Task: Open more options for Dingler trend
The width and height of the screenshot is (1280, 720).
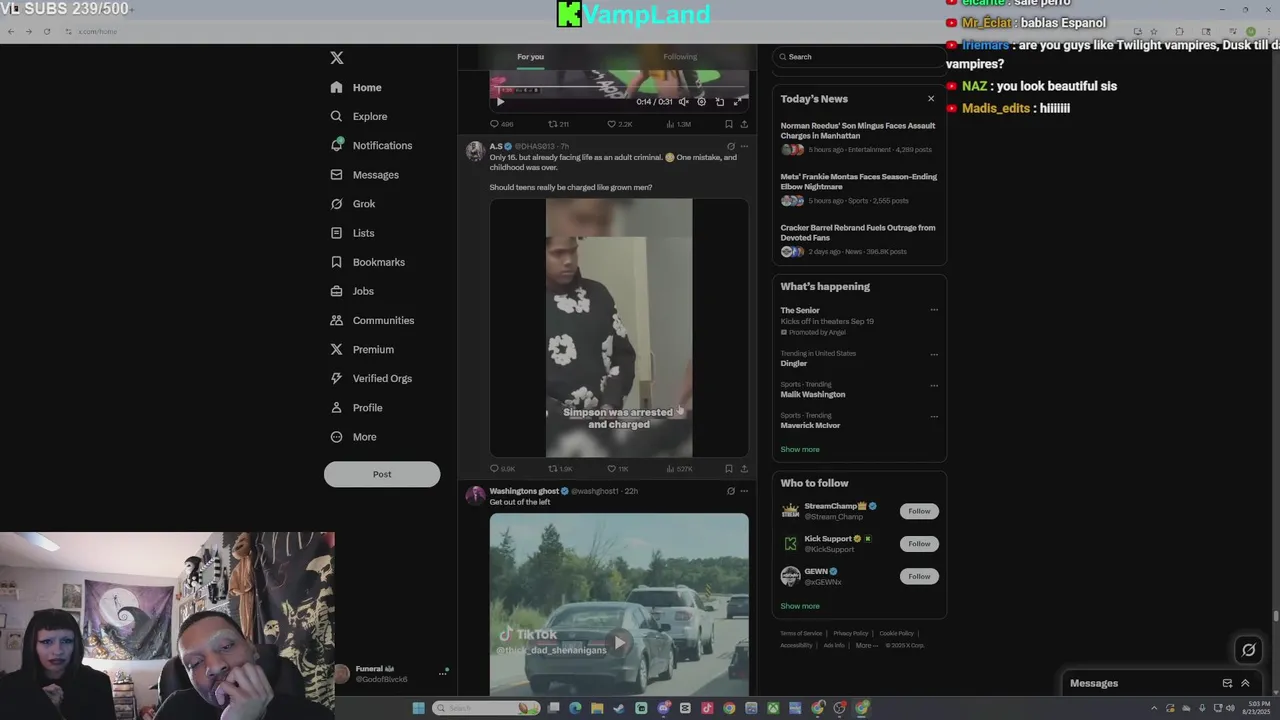Action: point(934,354)
